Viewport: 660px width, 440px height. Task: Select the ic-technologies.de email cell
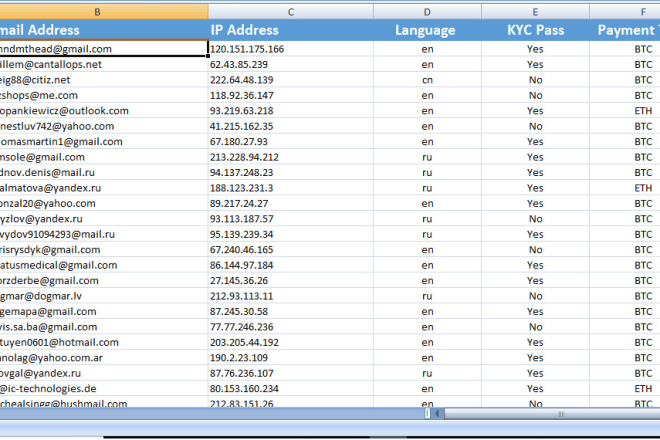pos(104,389)
